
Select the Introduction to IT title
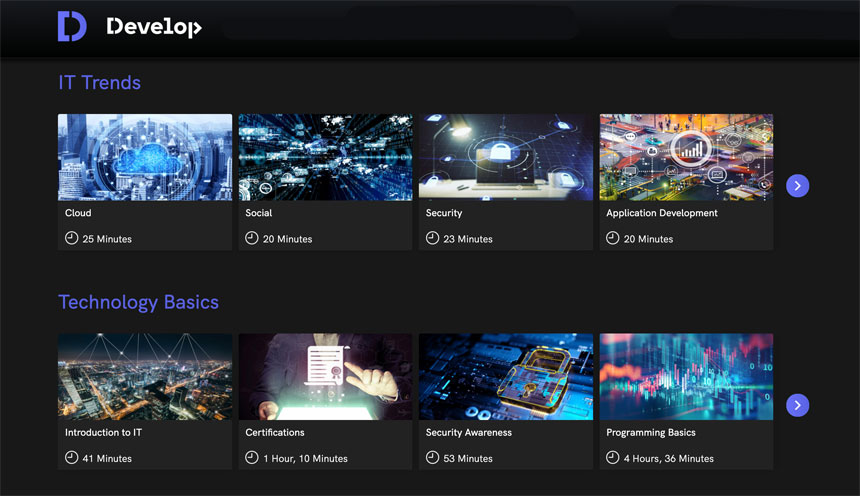(x=105, y=433)
